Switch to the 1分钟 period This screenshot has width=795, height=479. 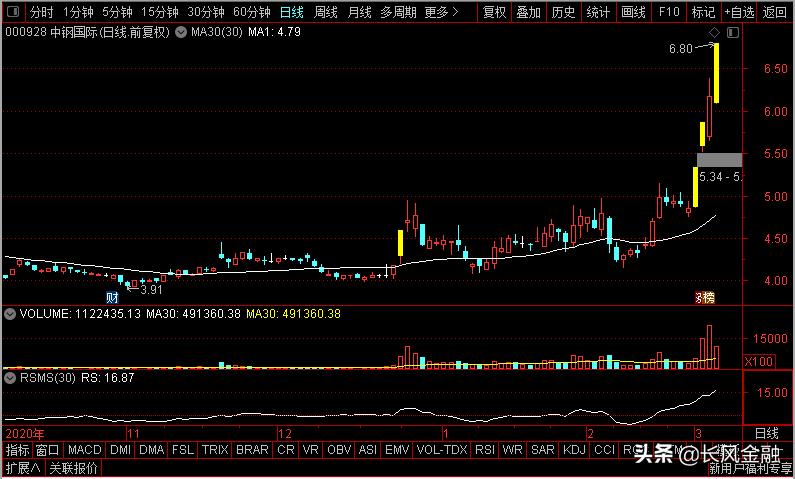click(x=78, y=12)
